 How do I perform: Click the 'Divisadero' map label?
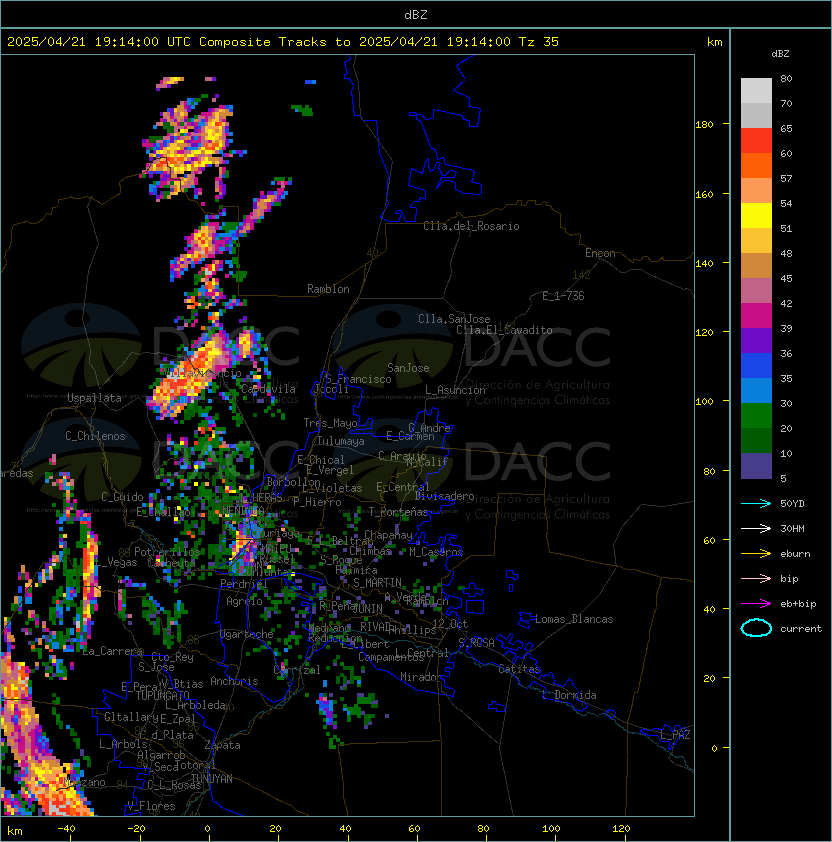click(x=445, y=496)
